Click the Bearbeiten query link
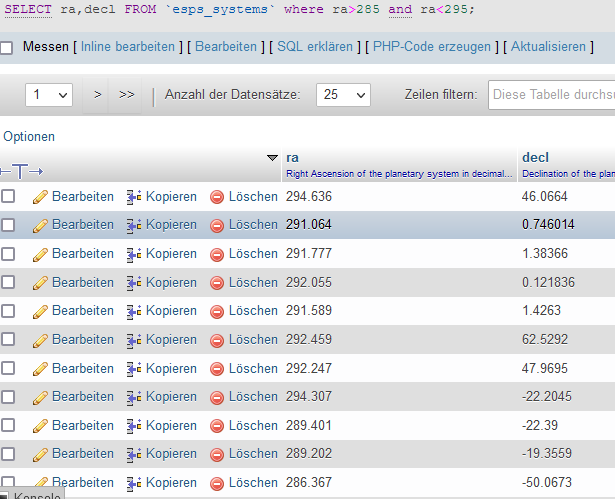Image resolution: width=615 pixels, height=499 pixels. (x=226, y=47)
